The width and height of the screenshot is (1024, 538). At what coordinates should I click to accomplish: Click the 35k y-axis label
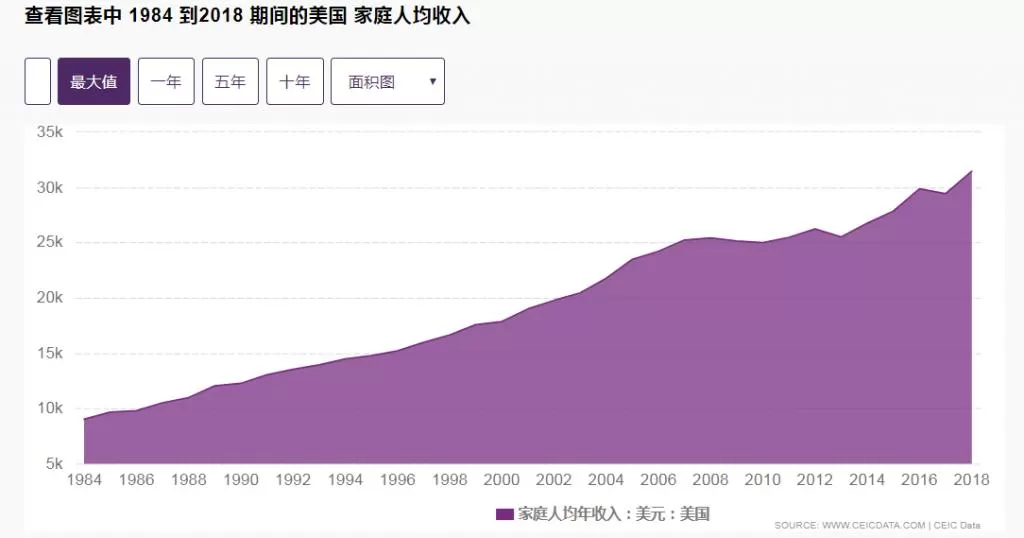click(50, 132)
